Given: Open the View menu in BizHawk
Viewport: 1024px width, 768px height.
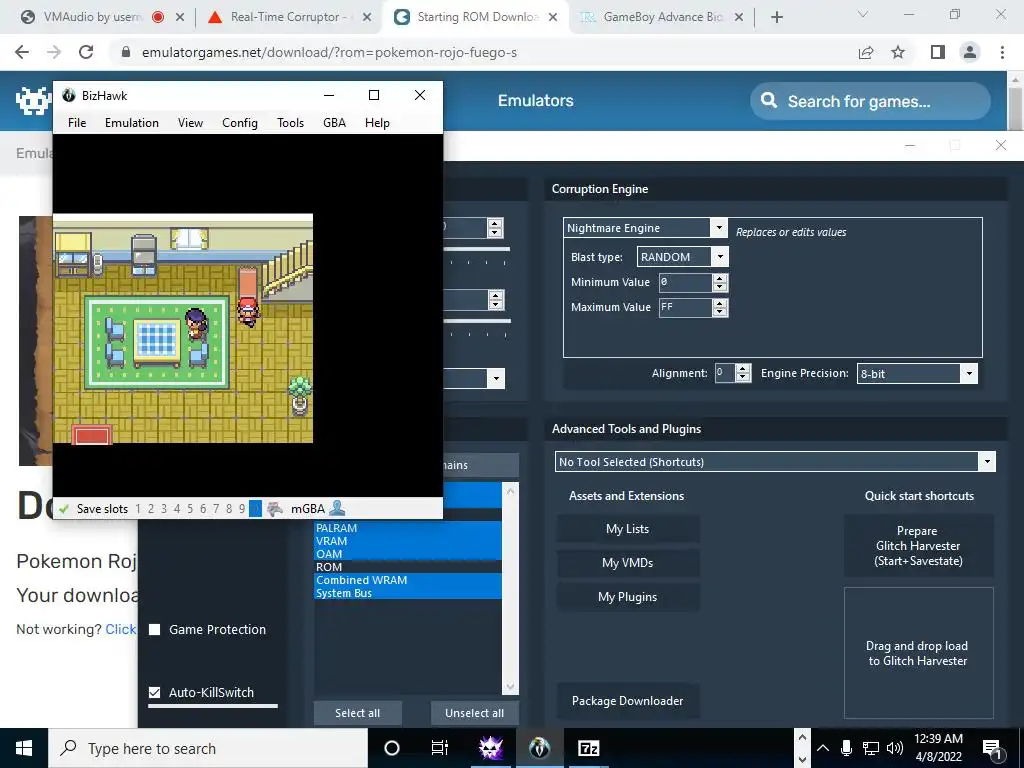Looking at the screenshot, I should [190, 123].
